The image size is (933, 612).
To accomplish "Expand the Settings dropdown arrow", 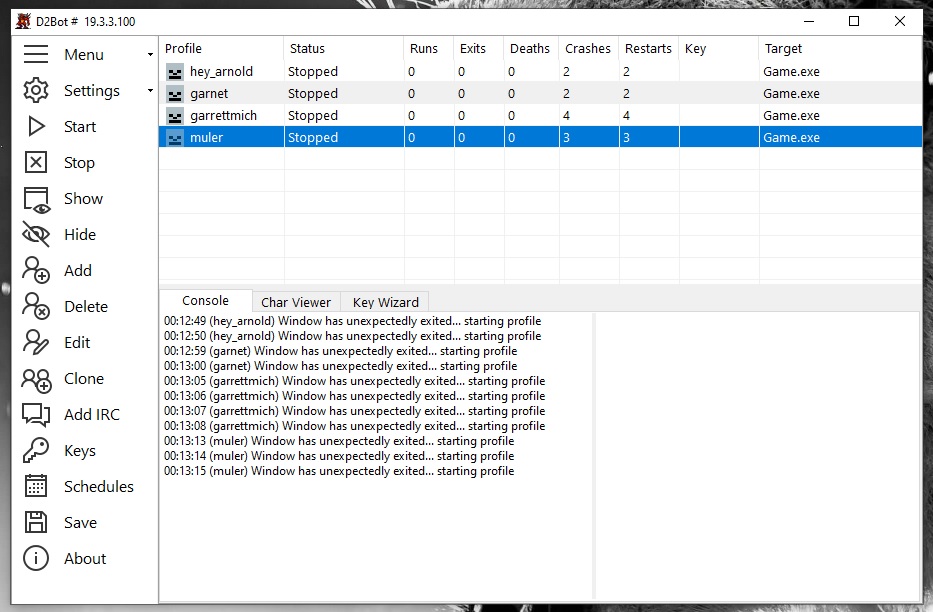I will click(x=150, y=90).
